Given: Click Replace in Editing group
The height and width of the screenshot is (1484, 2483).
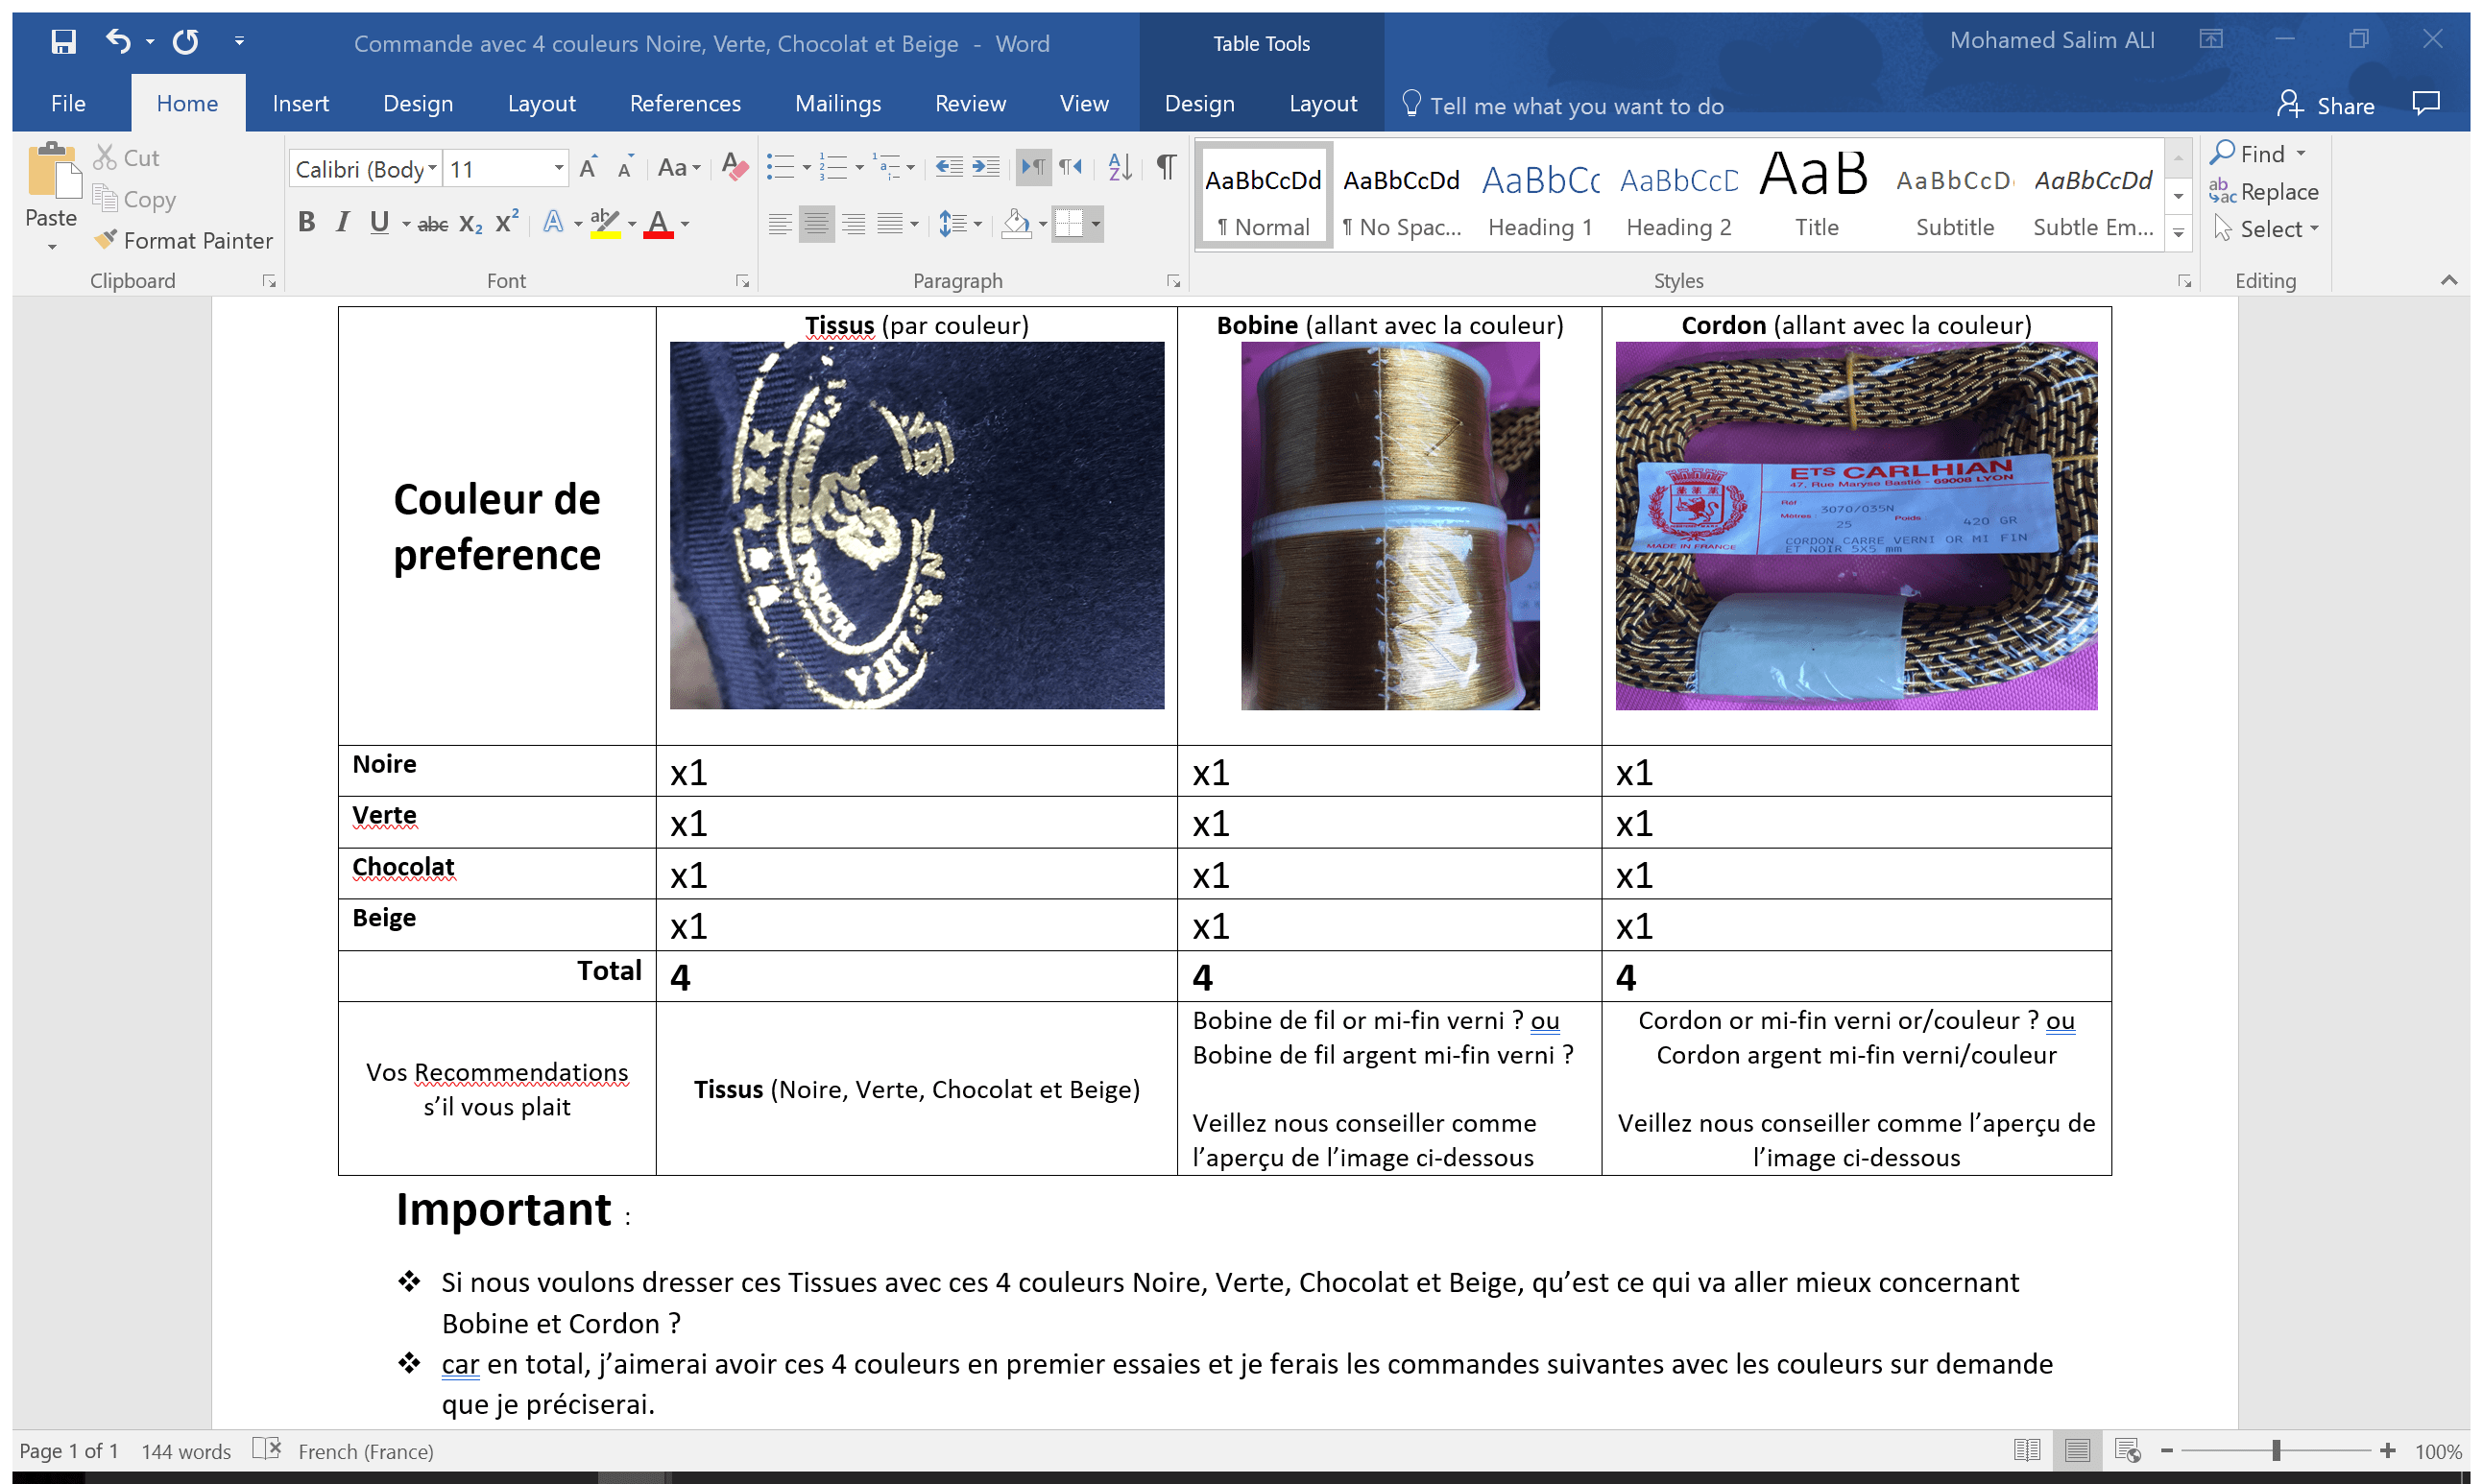Looking at the screenshot, I should [2264, 191].
